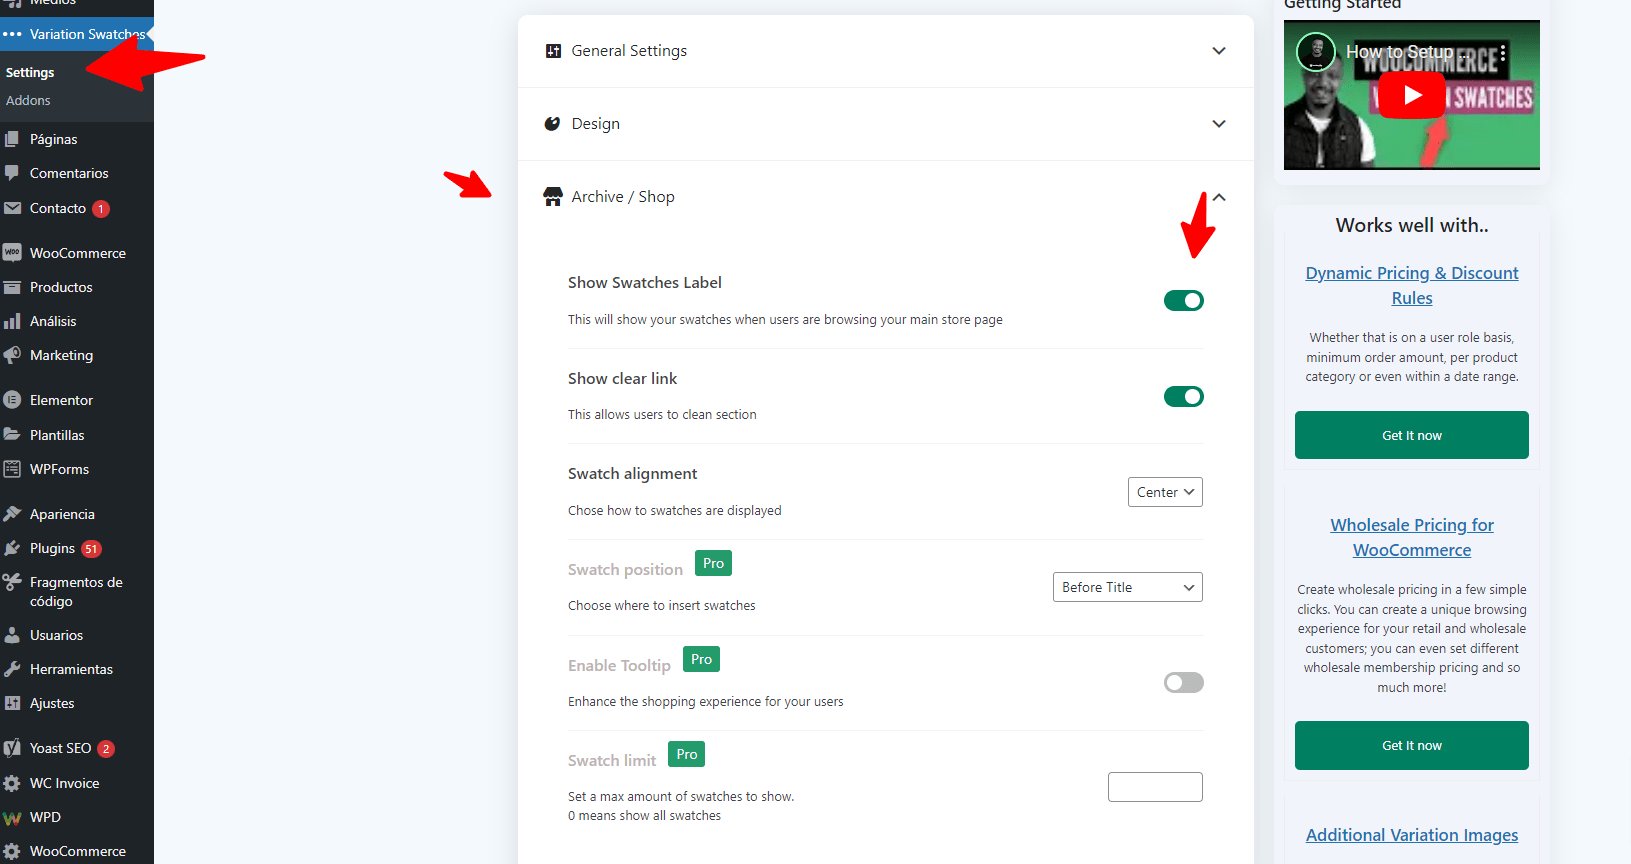Viewport: 1631px width, 864px height.
Task: Click the first WooCommerce logo icon in the sidebar
Action: [x=12, y=253]
